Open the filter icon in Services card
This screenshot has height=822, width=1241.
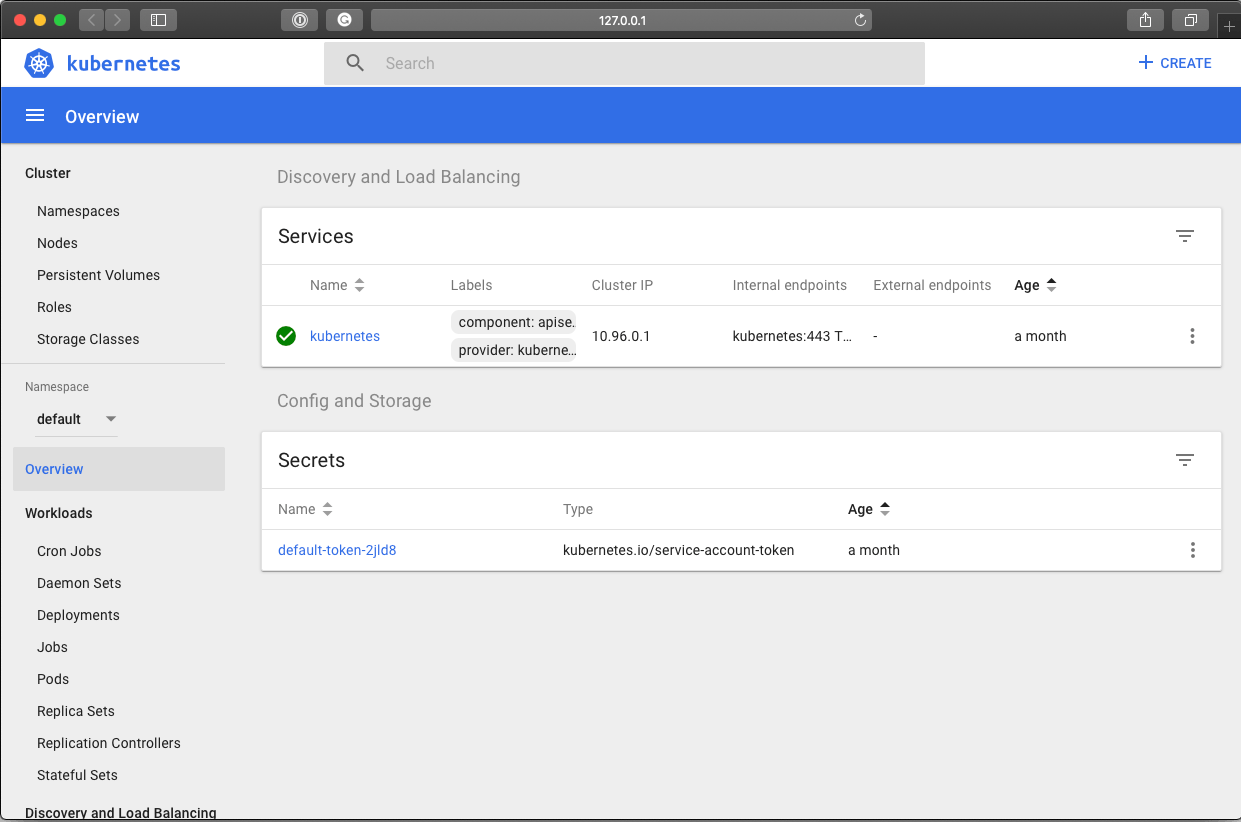1185,236
